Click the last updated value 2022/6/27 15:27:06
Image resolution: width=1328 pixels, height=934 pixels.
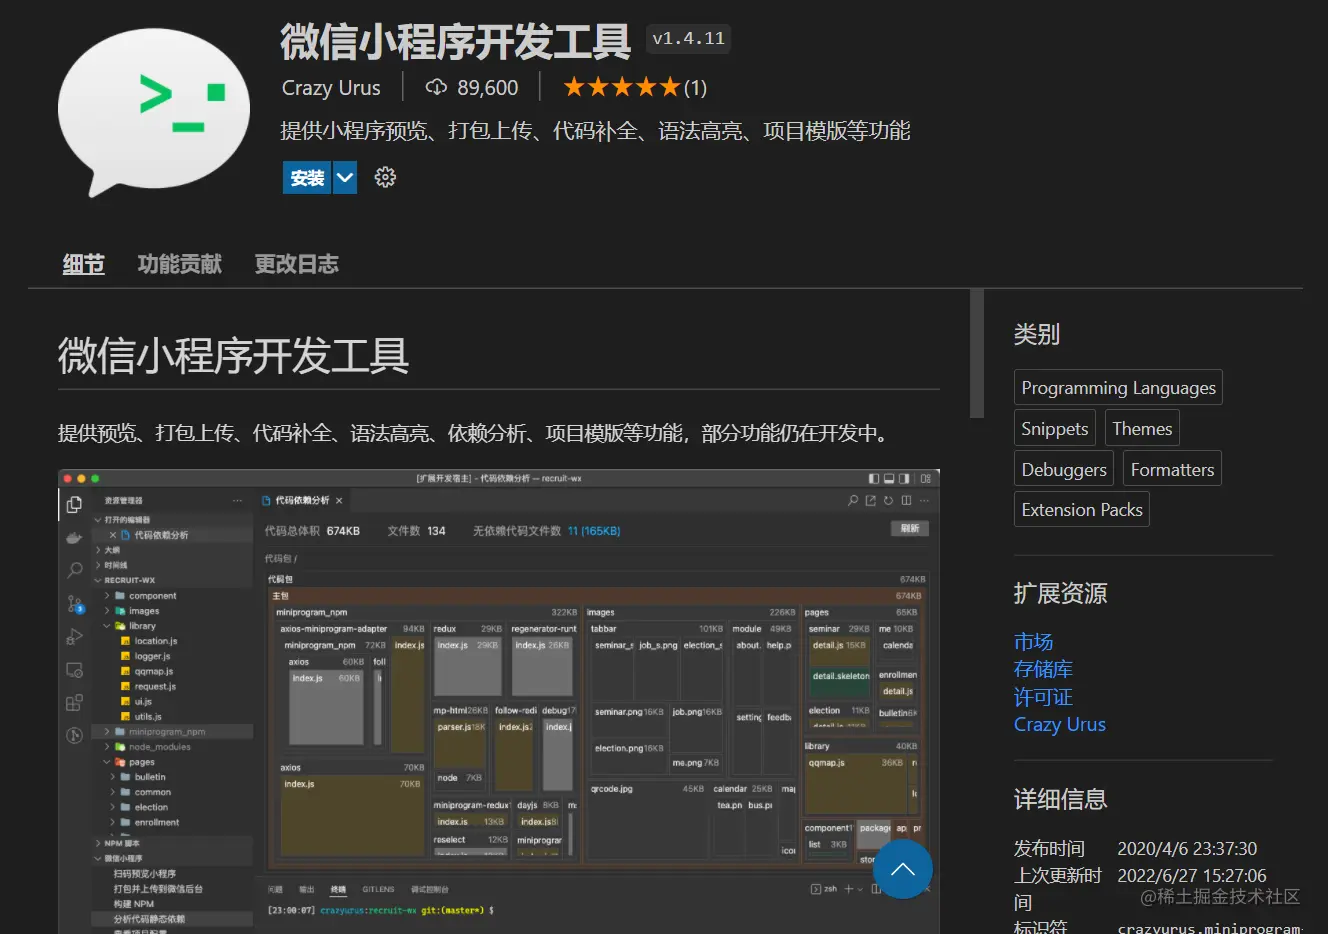1192,876
